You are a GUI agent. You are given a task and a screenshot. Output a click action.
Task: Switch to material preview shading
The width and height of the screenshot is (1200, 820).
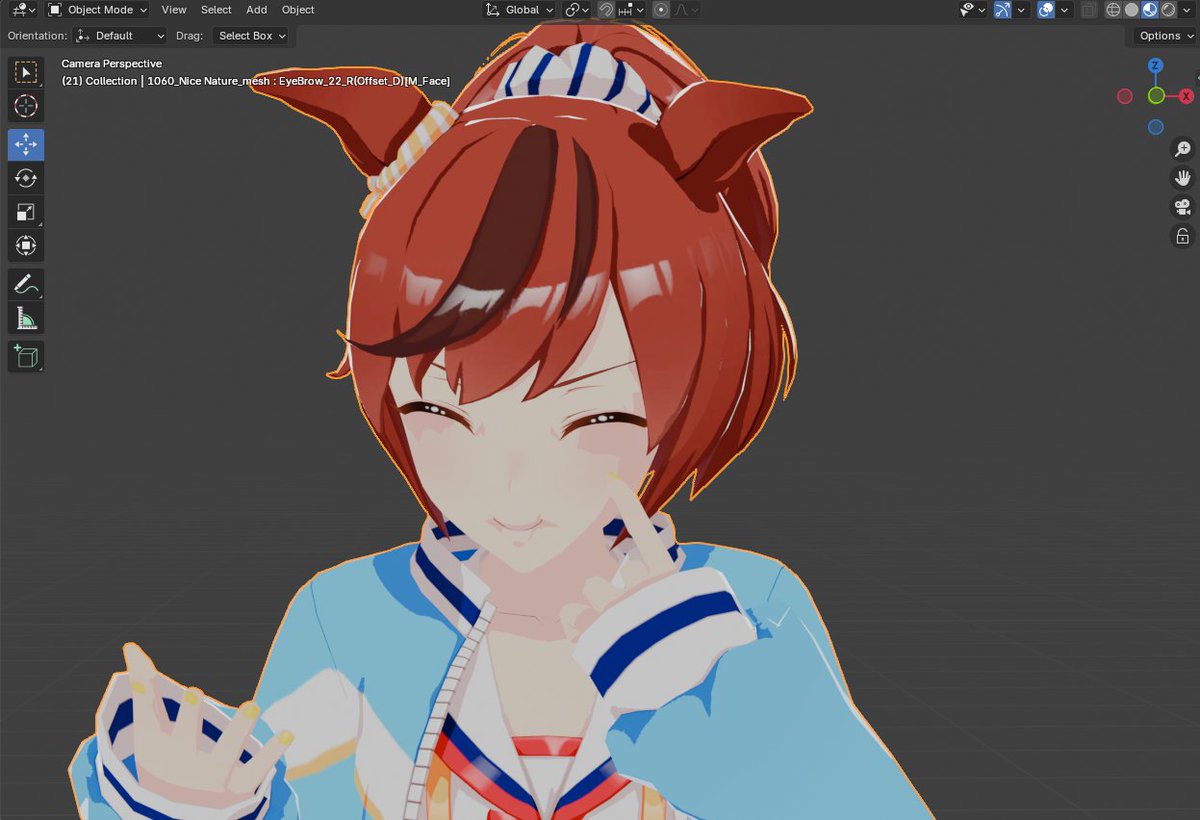pos(1150,10)
